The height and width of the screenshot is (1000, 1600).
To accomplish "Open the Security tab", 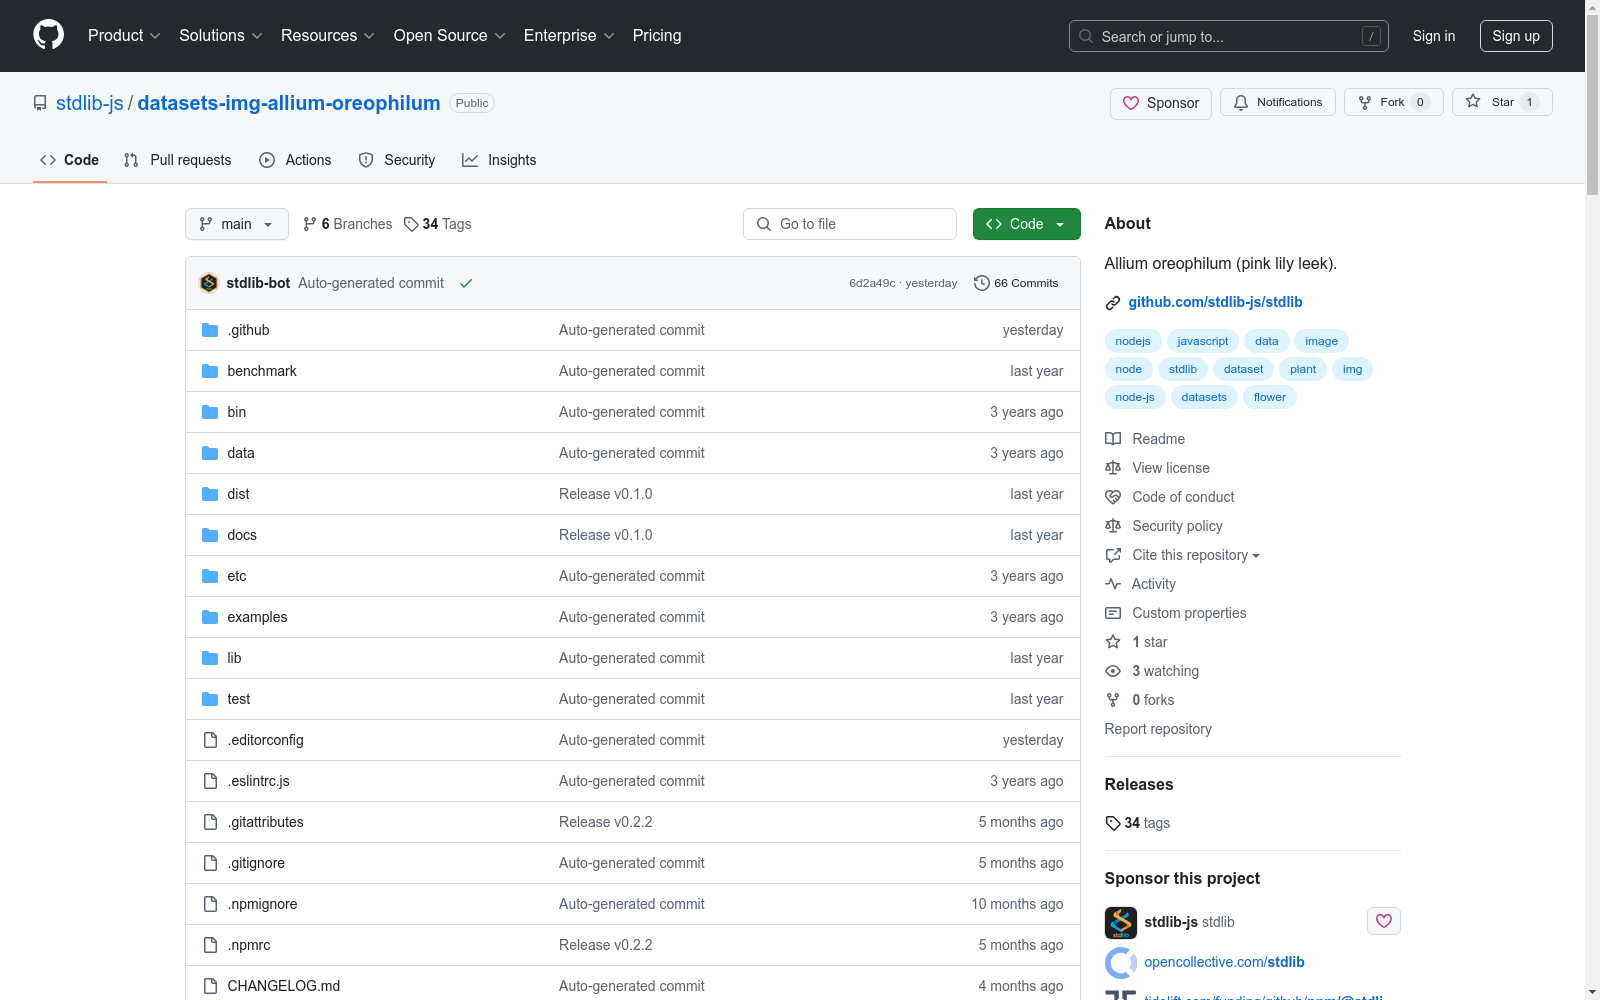I will click(x=397, y=160).
